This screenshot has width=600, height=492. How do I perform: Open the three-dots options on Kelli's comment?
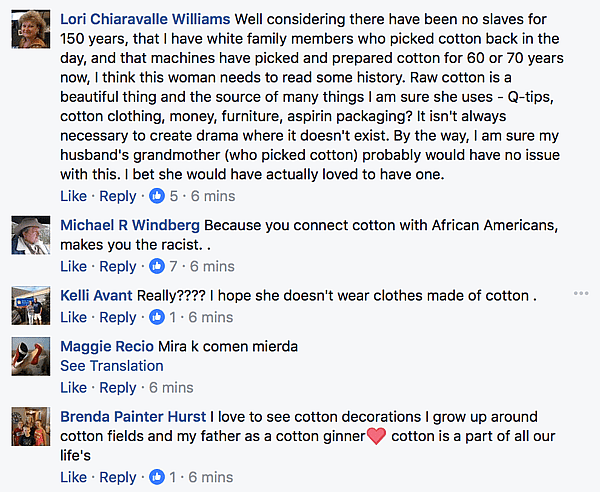tap(582, 293)
